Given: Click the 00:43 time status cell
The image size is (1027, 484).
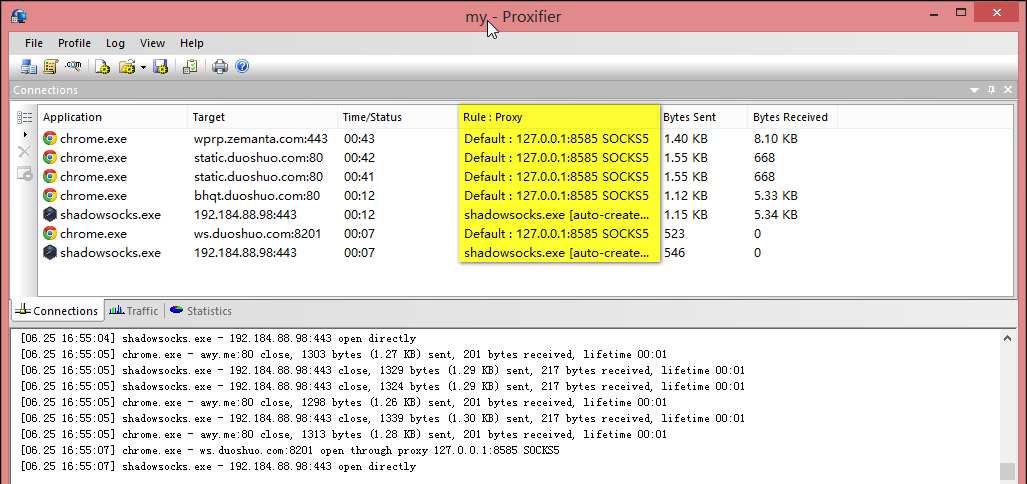Looking at the screenshot, I should 358,139.
